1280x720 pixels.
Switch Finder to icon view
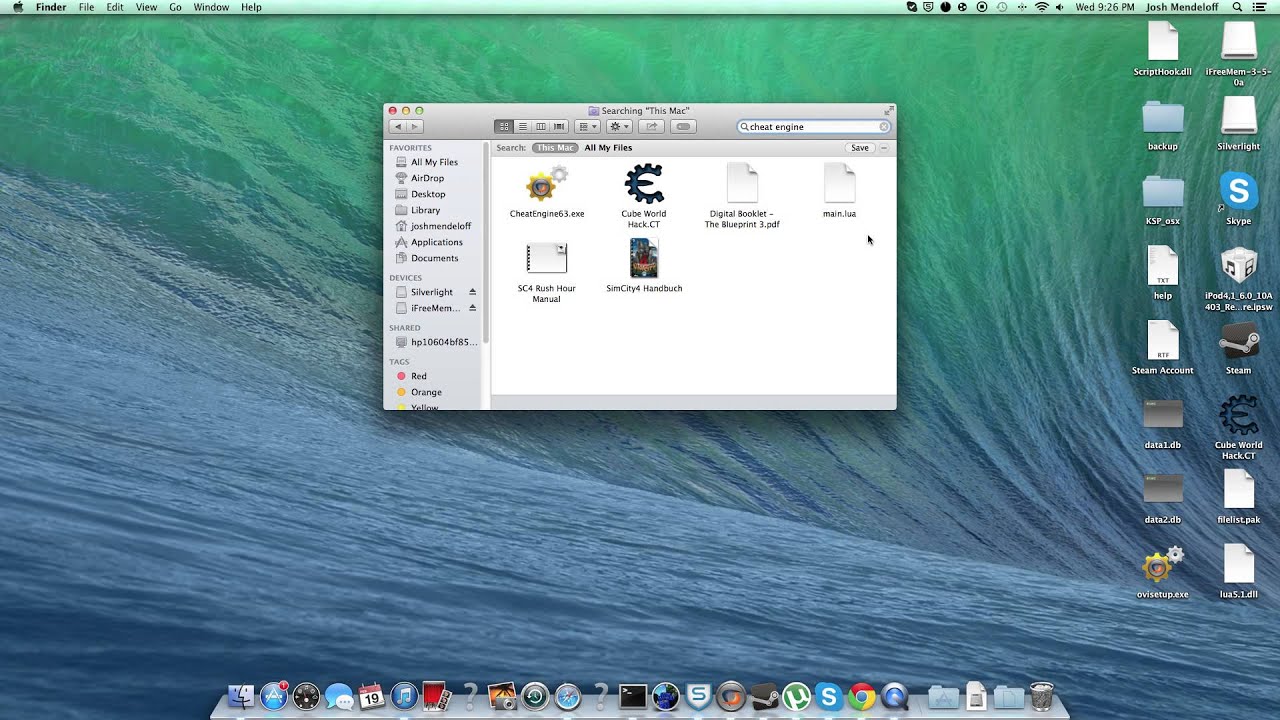pyautogui.click(x=504, y=127)
